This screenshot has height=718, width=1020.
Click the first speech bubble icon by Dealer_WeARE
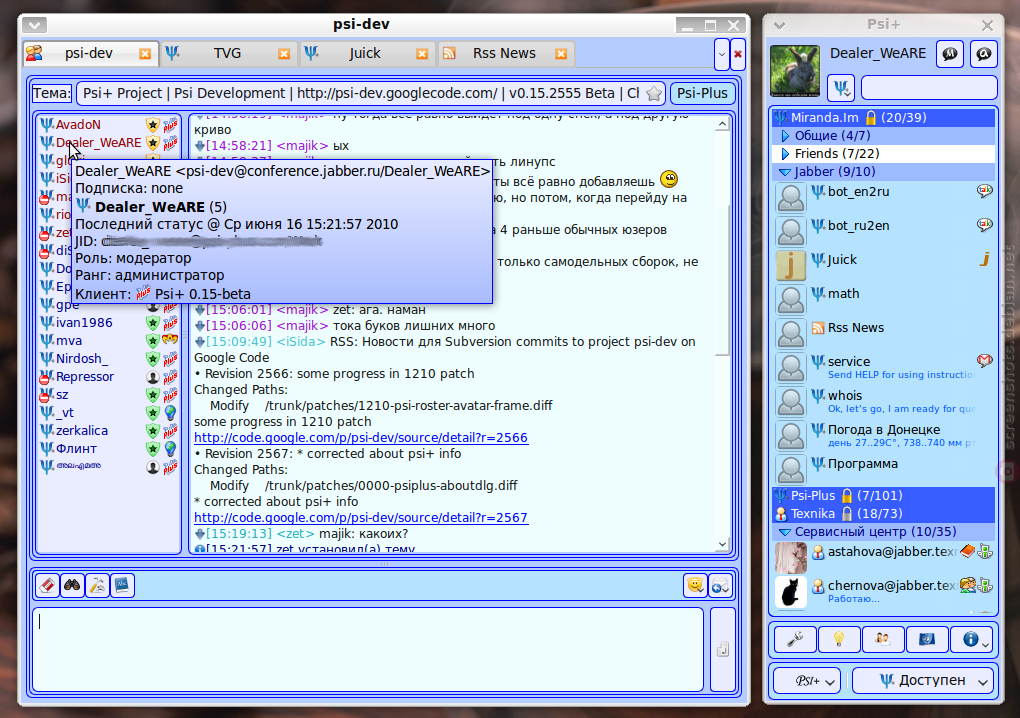point(950,54)
